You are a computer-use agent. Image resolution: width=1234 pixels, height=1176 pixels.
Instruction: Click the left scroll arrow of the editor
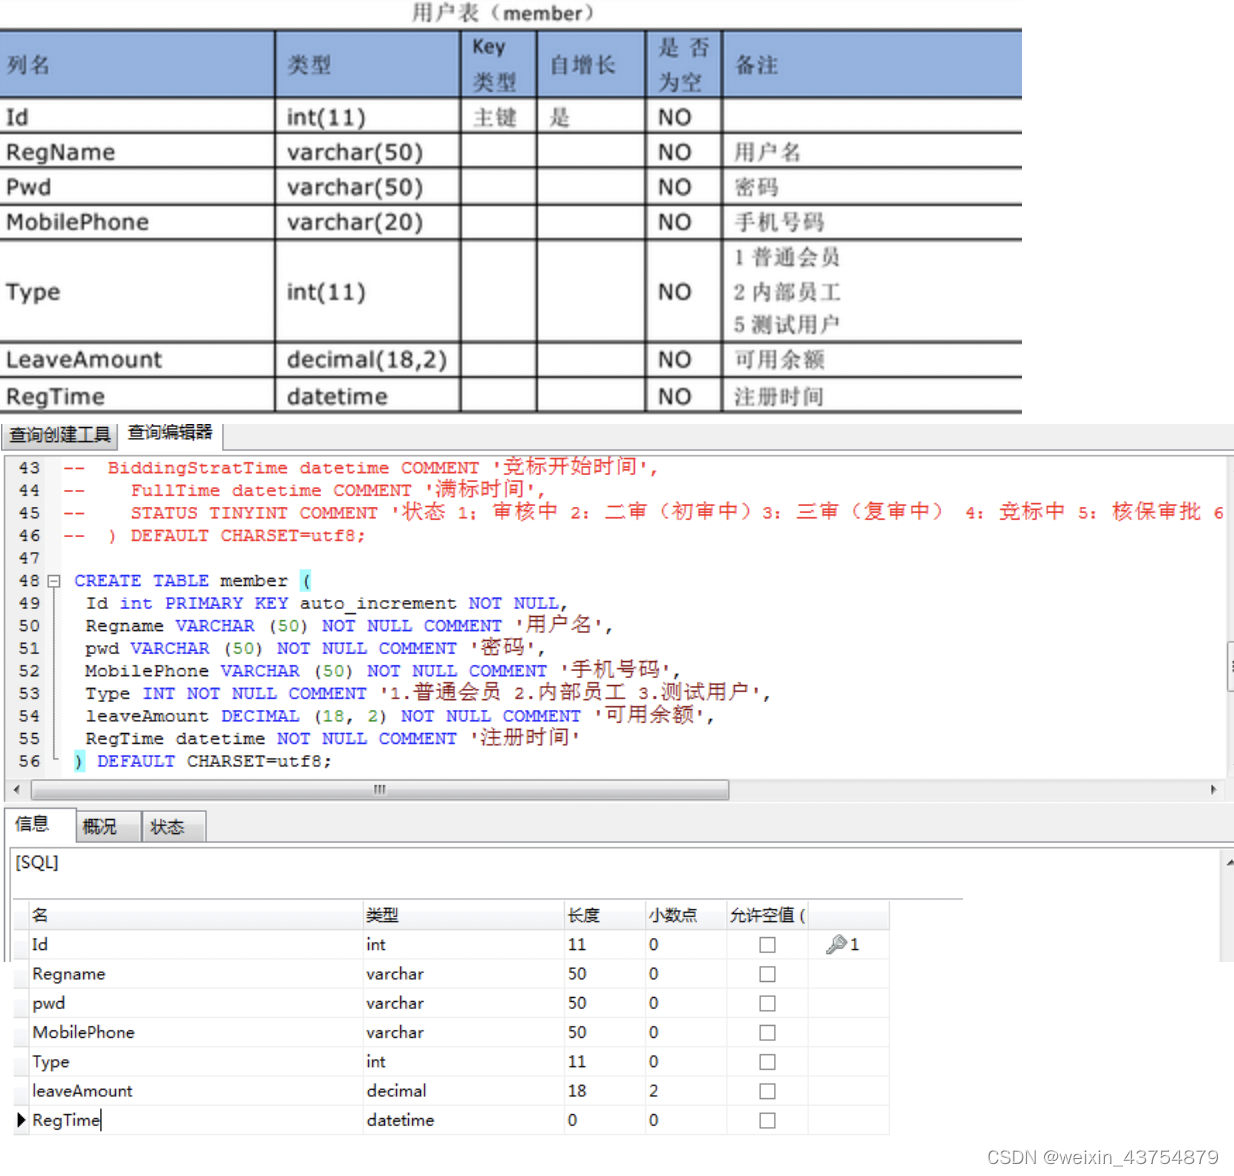16,790
